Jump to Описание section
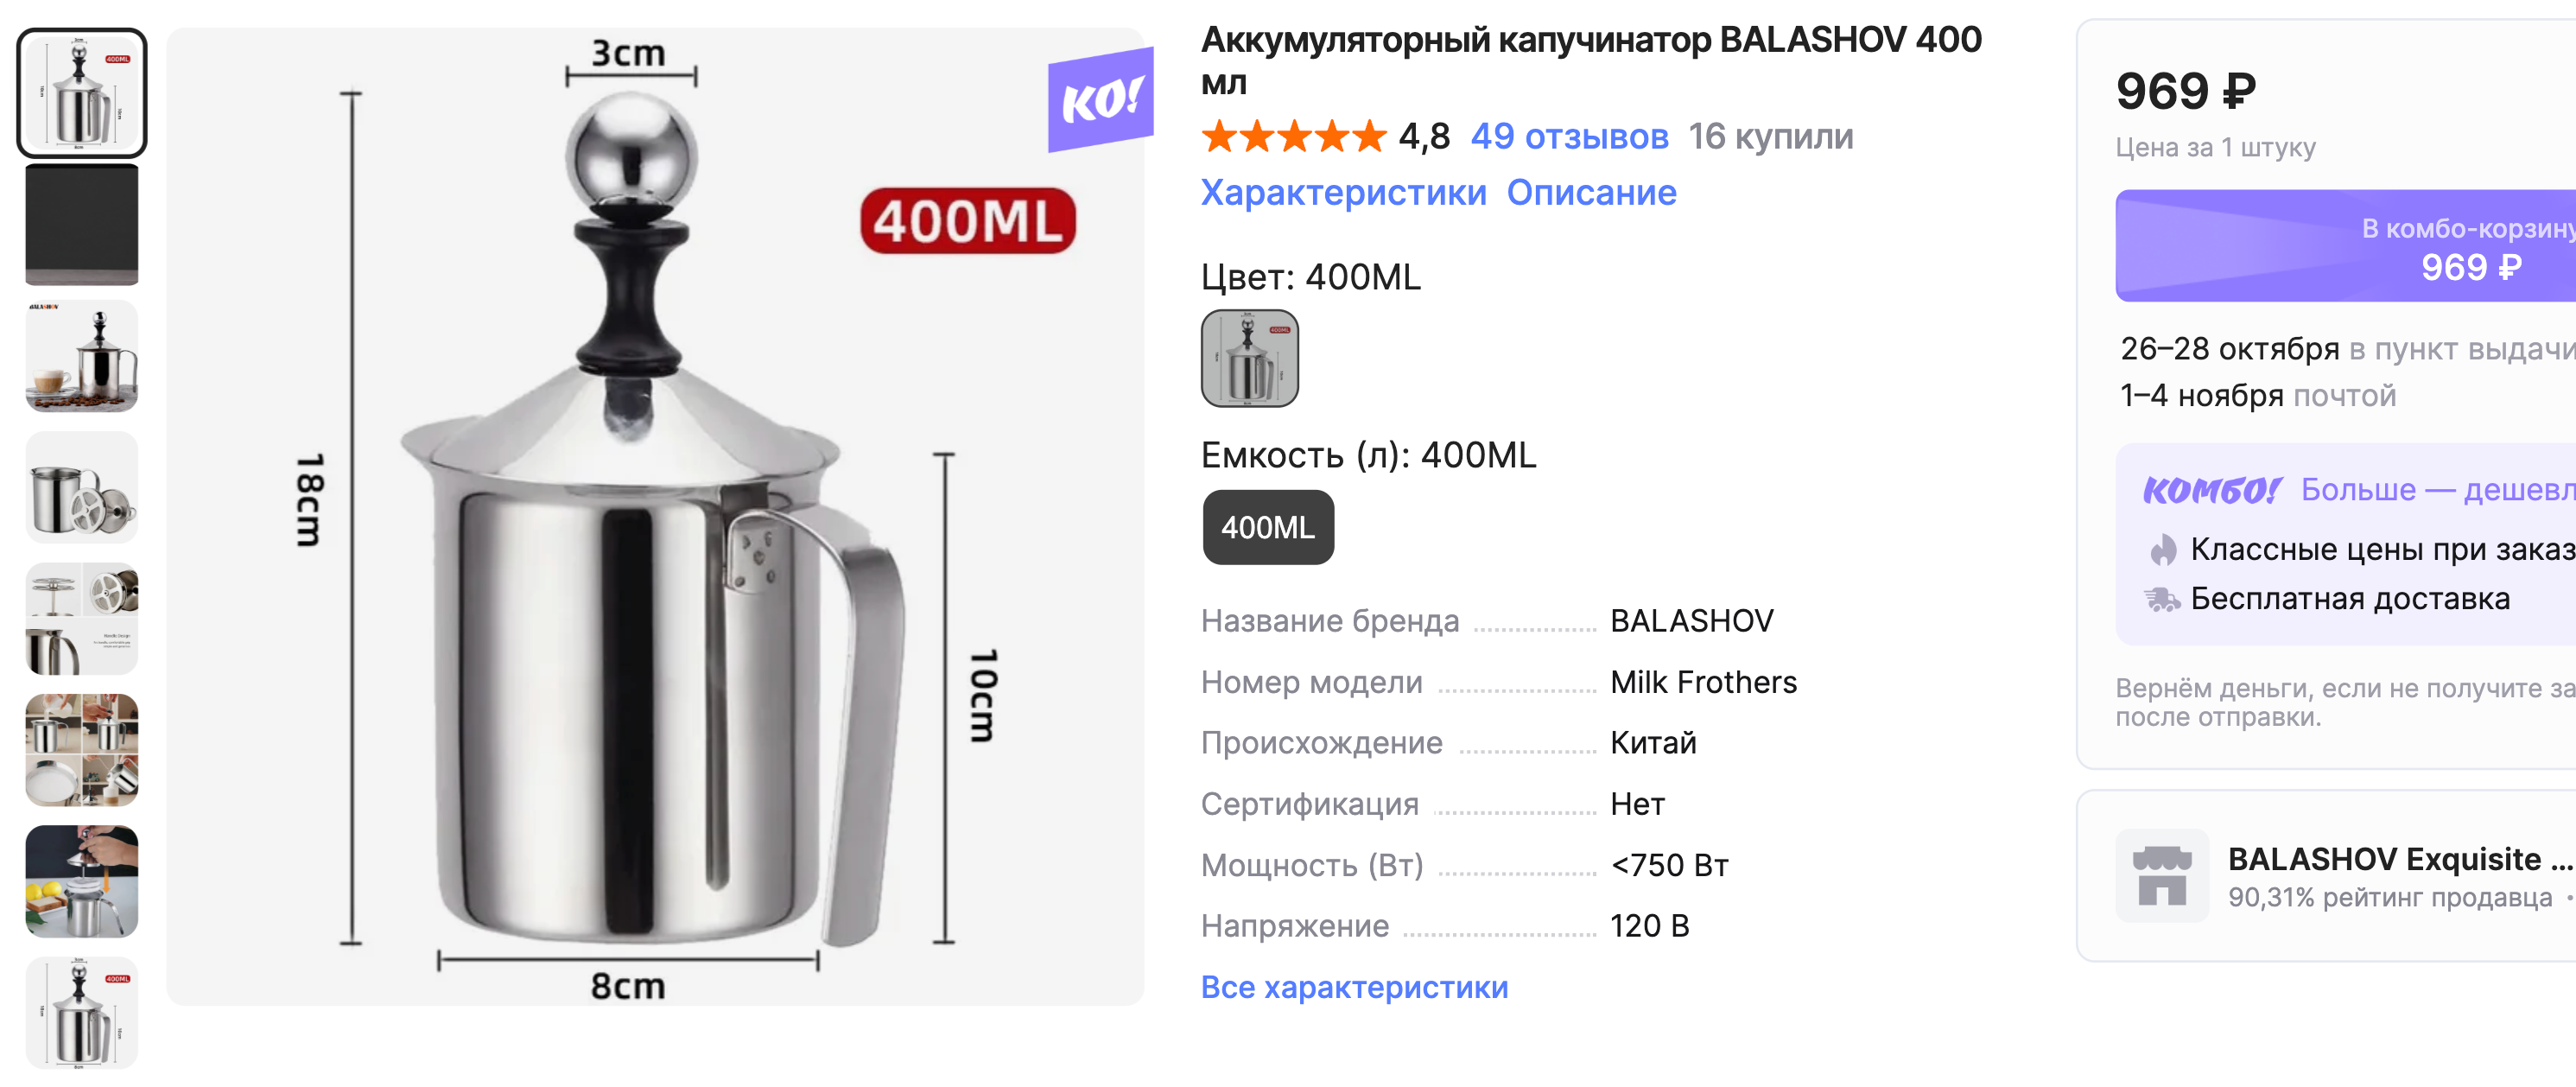 (1591, 192)
